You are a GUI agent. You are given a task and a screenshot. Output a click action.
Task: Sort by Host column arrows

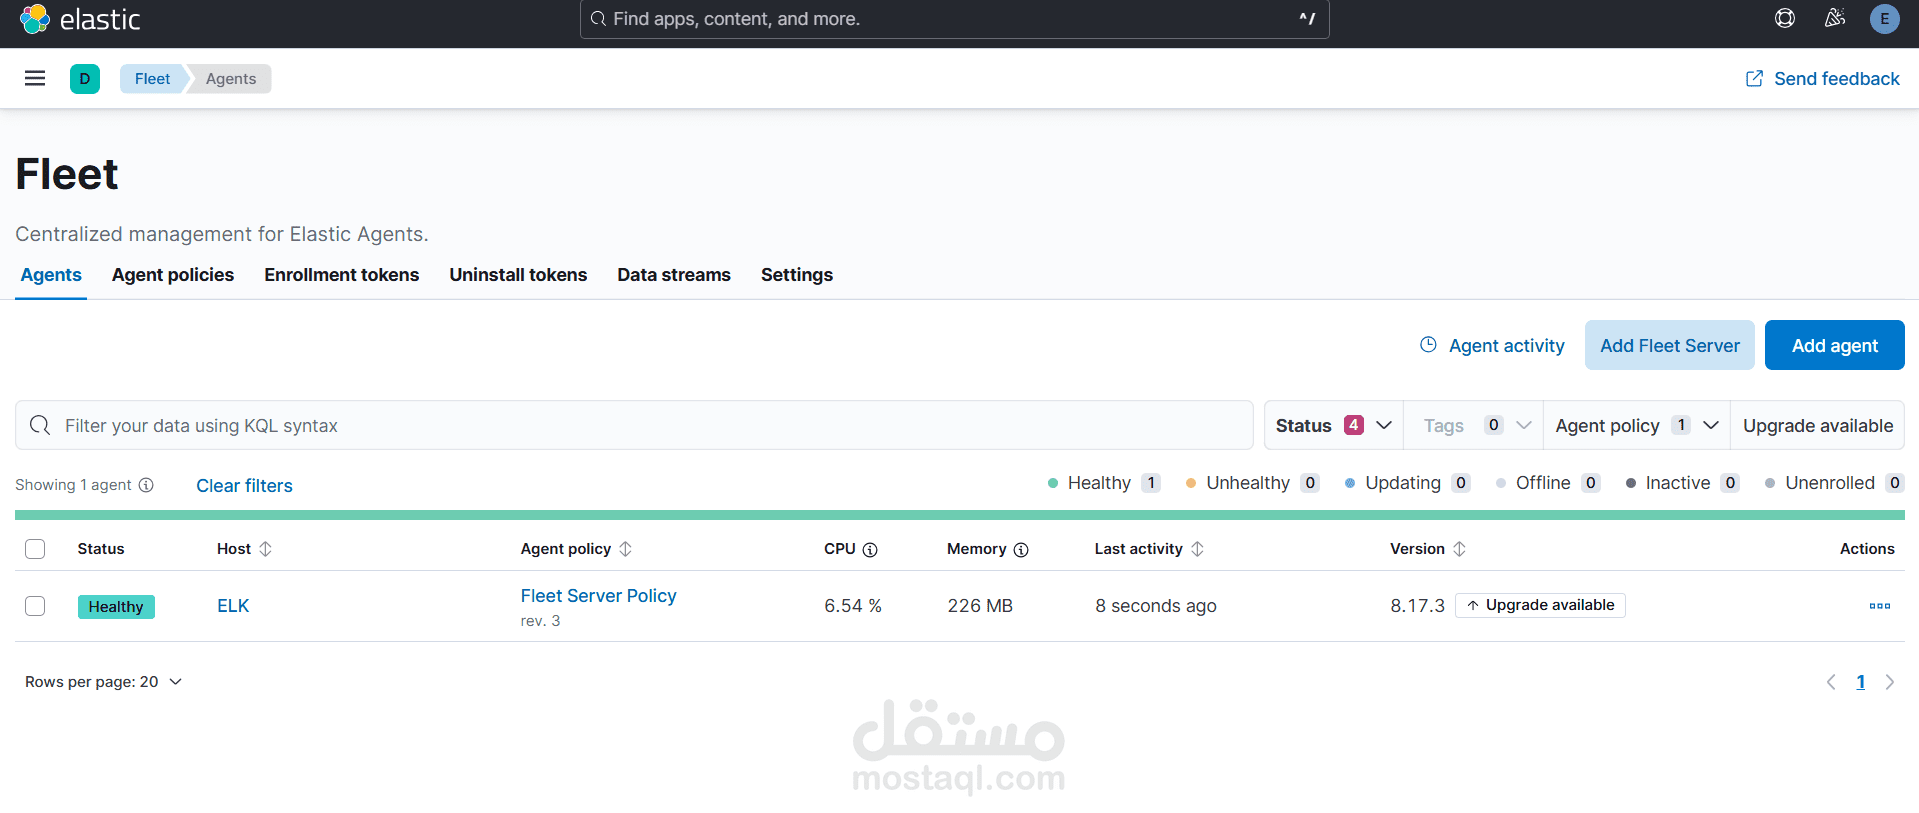(266, 549)
